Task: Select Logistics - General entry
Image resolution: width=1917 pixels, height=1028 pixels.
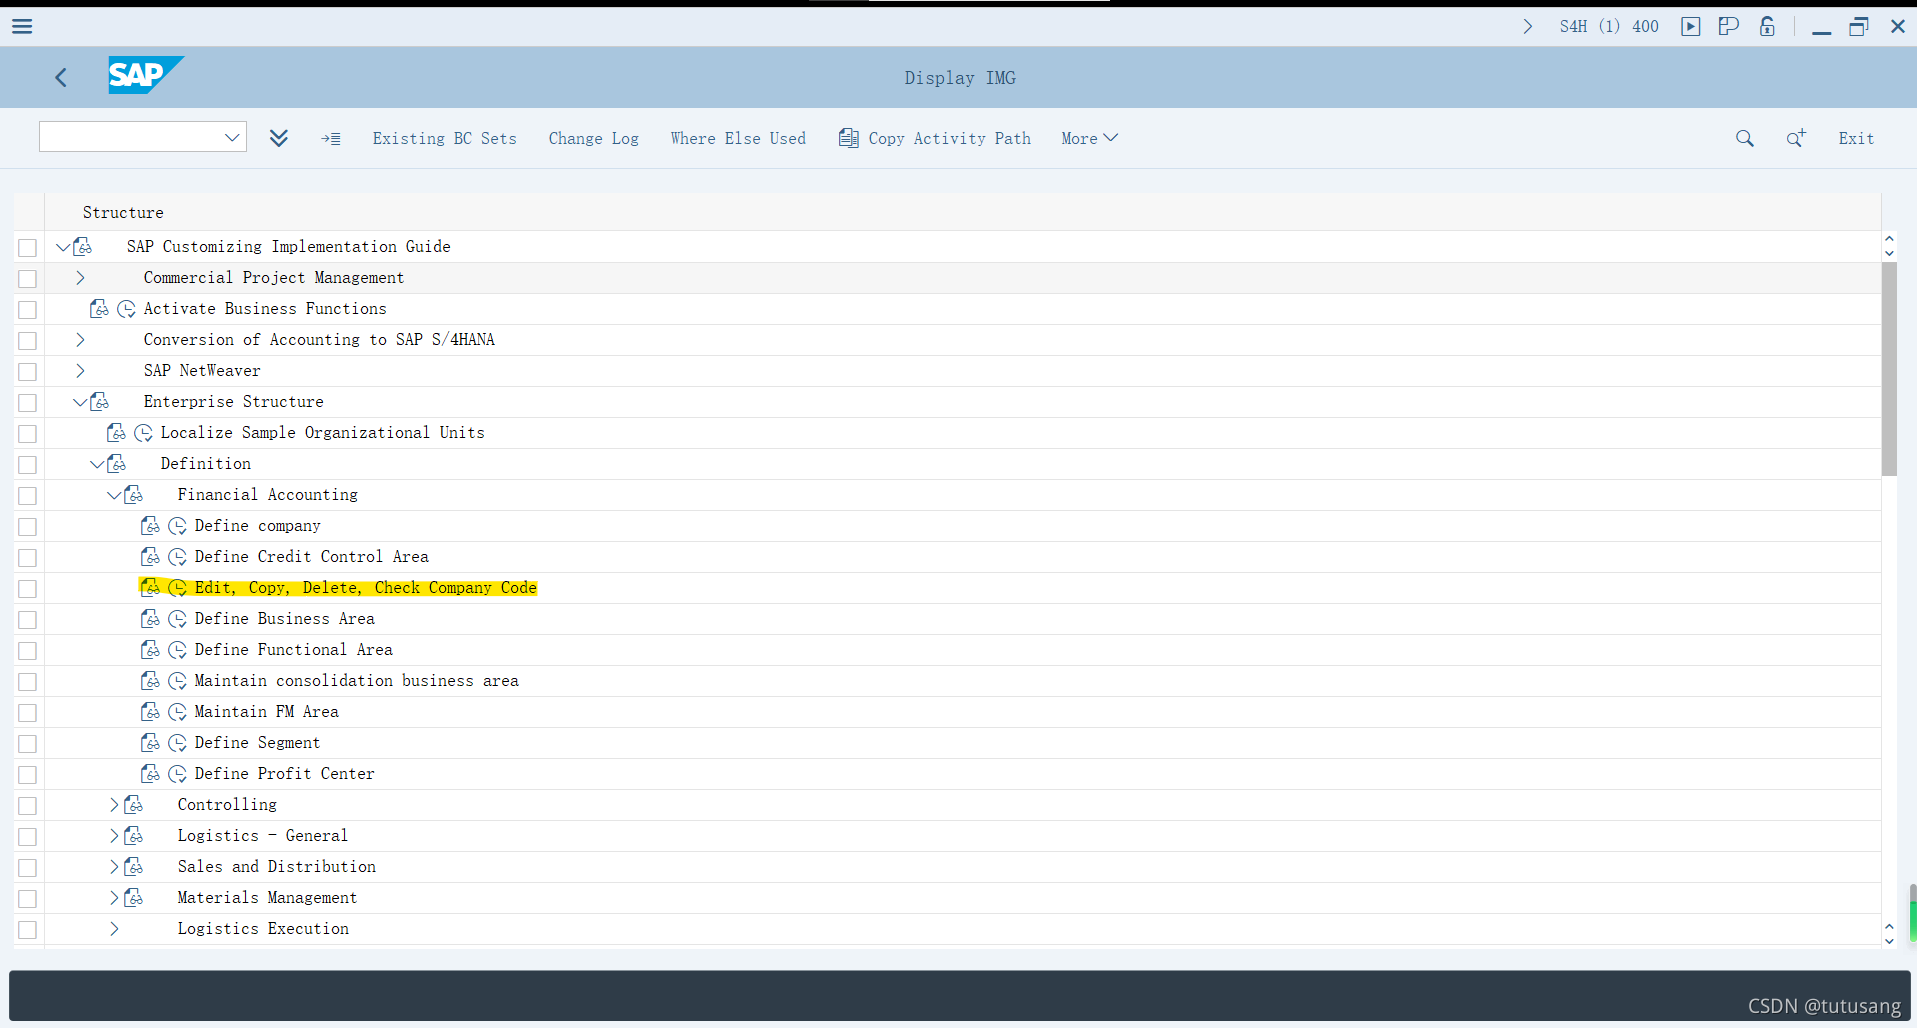Action: [263, 836]
